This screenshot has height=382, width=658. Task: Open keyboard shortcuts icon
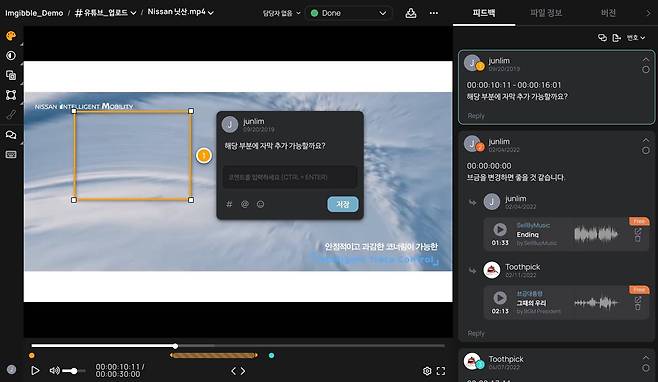tap(11, 154)
